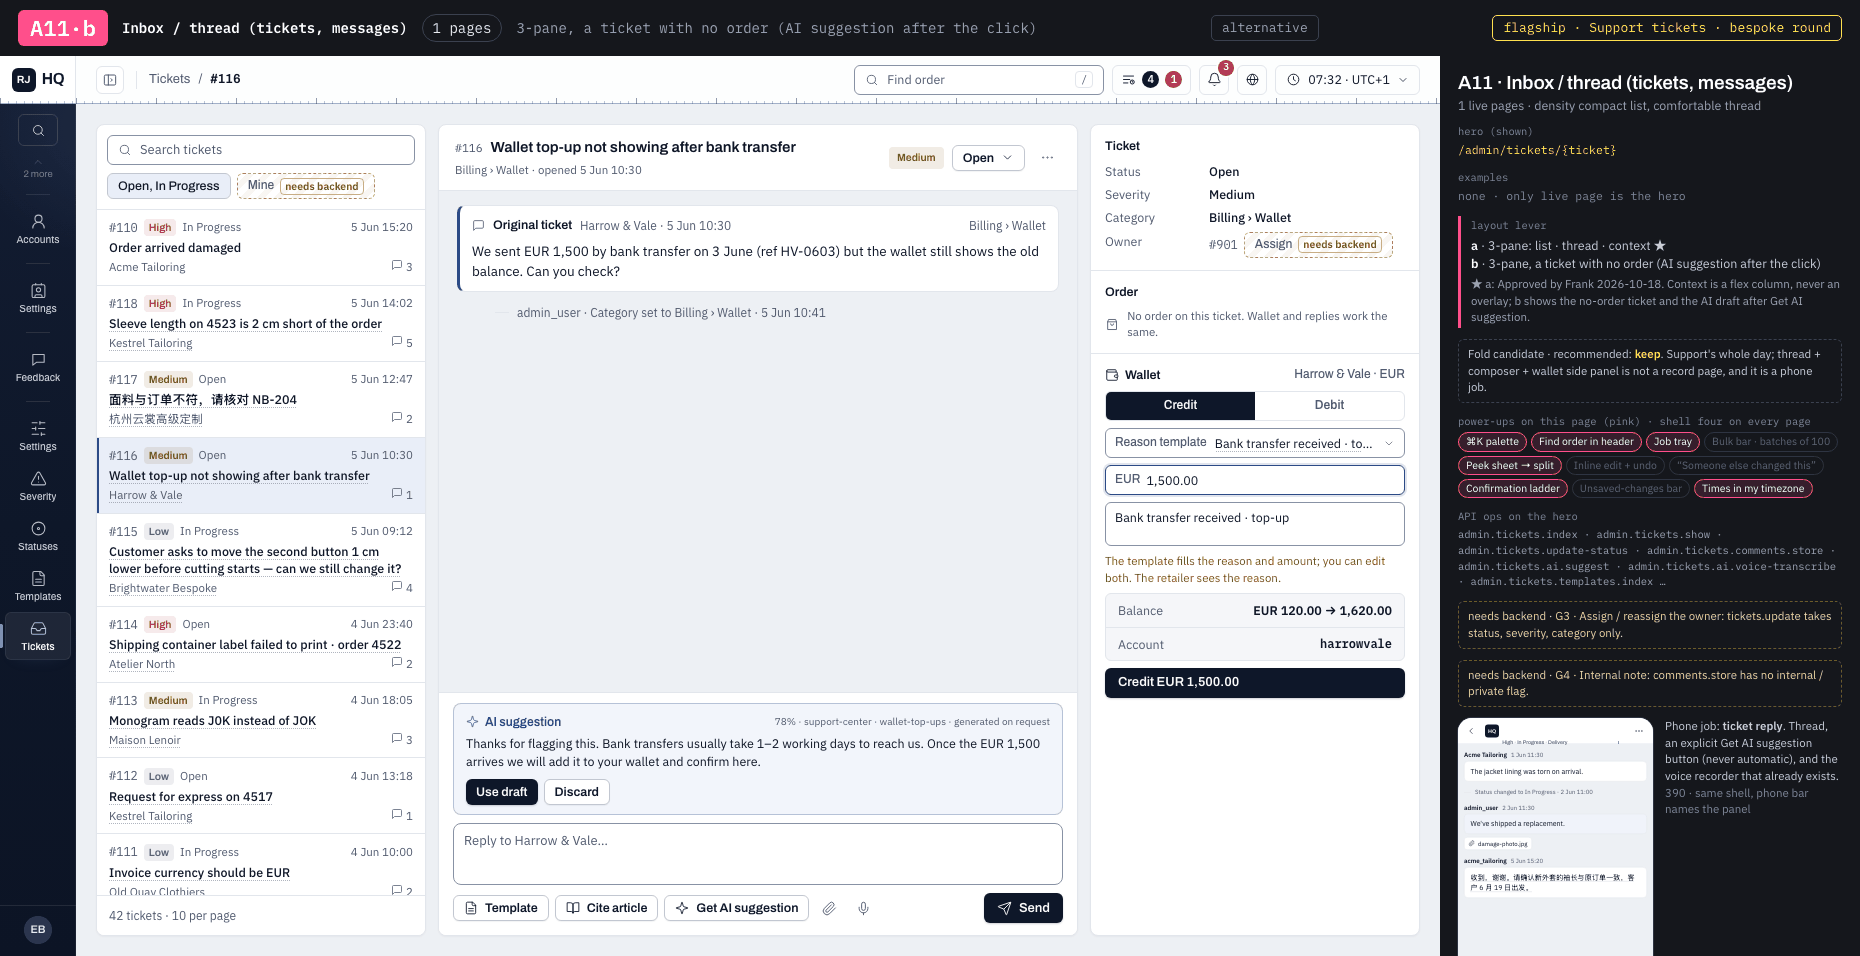Open Templates in the sidebar
The height and width of the screenshot is (956, 1860).
(x=38, y=586)
